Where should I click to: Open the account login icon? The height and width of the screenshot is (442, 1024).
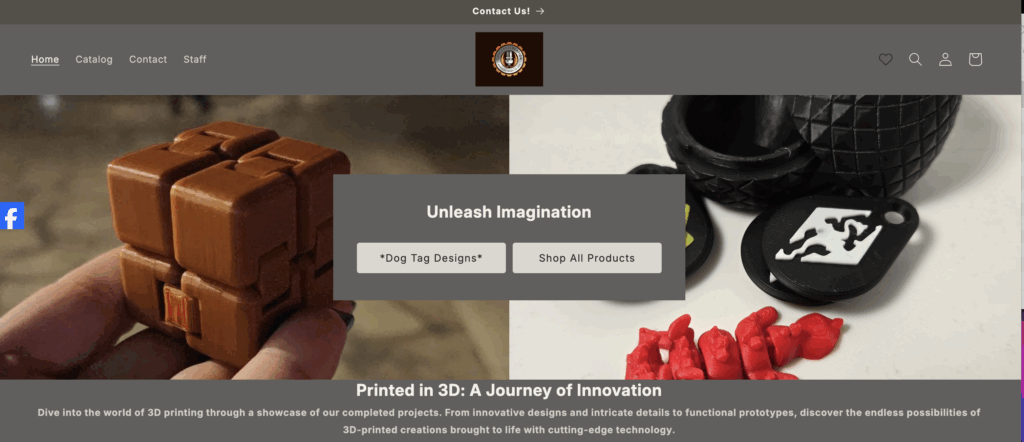945,59
